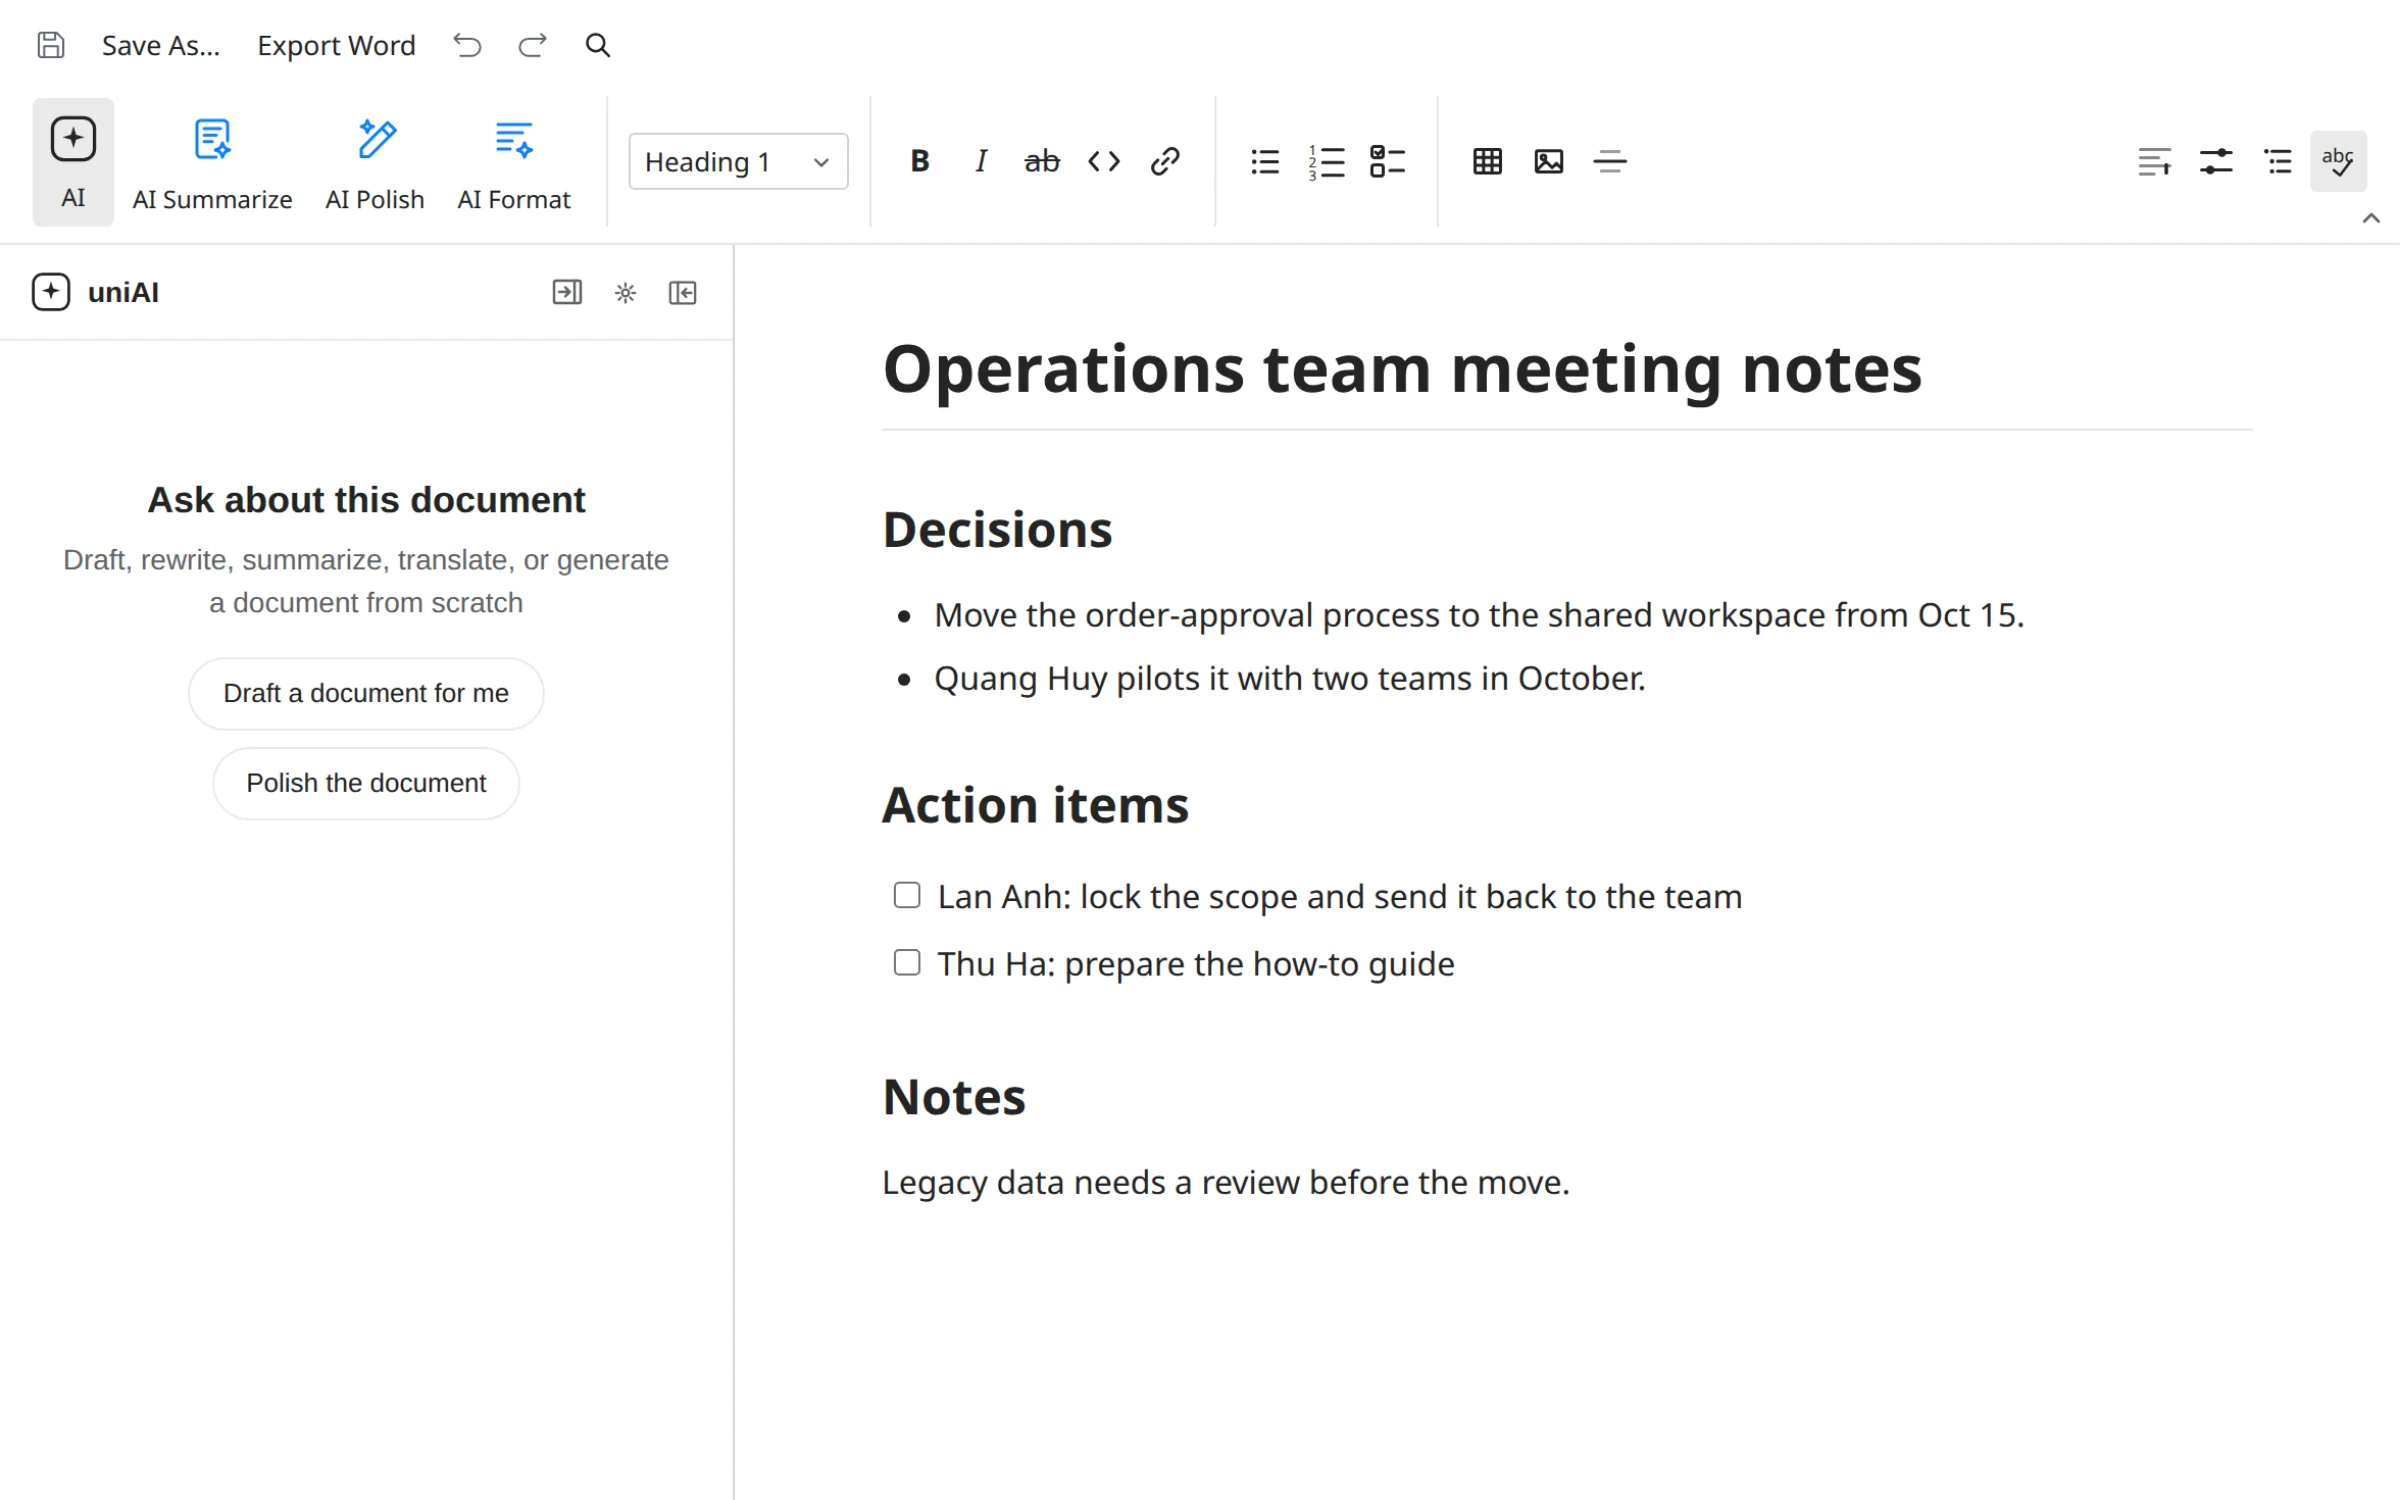Open search with the magnifier icon
This screenshot has width=2400, height=1500.
pyautogui.click(x=597, y=45)
